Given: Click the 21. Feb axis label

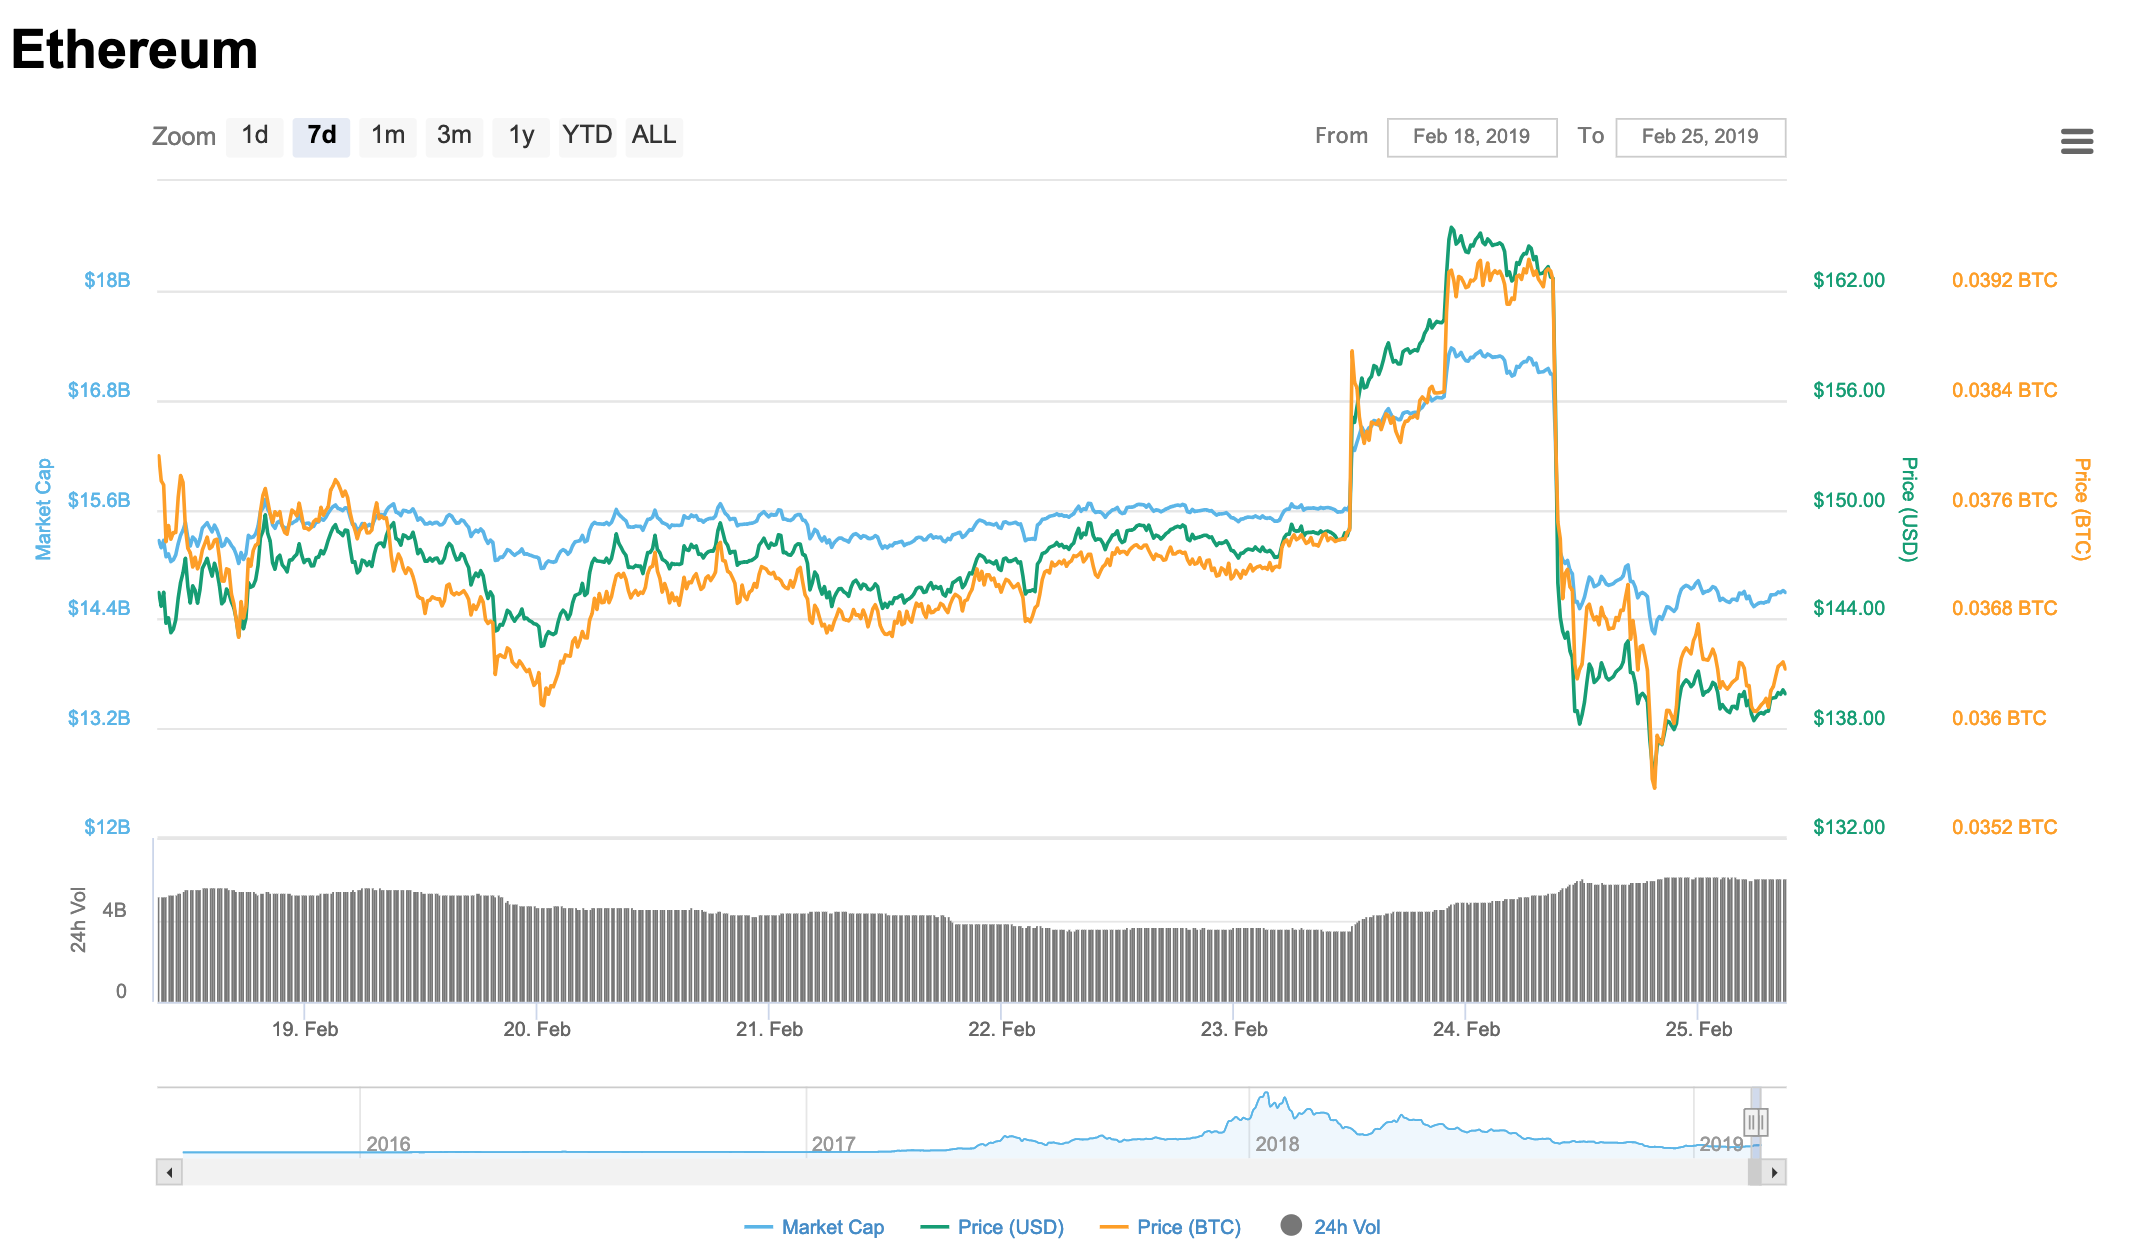Looking at the screenshot, I should point(769,1029).
